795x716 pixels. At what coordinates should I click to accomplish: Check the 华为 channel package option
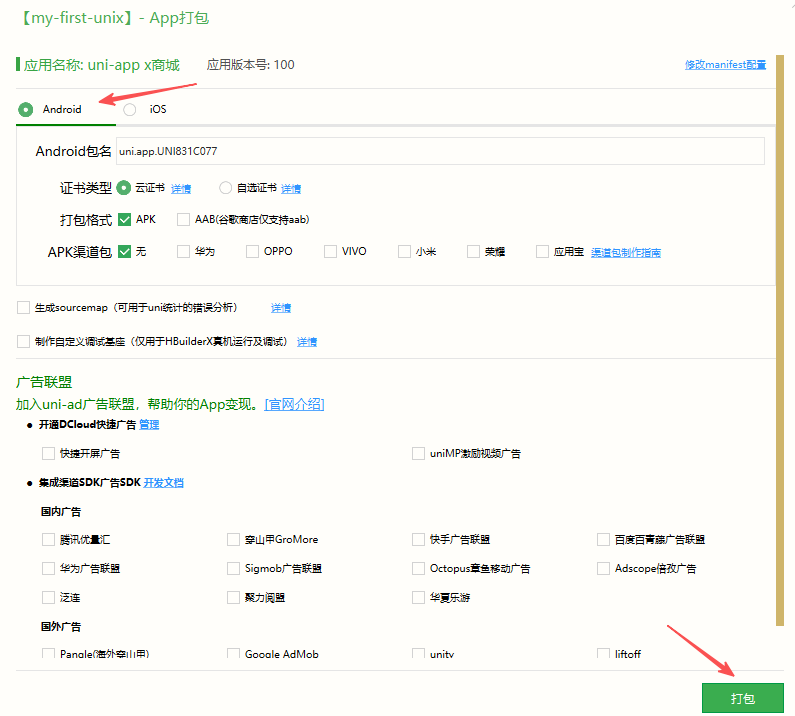tap(183, 252)
